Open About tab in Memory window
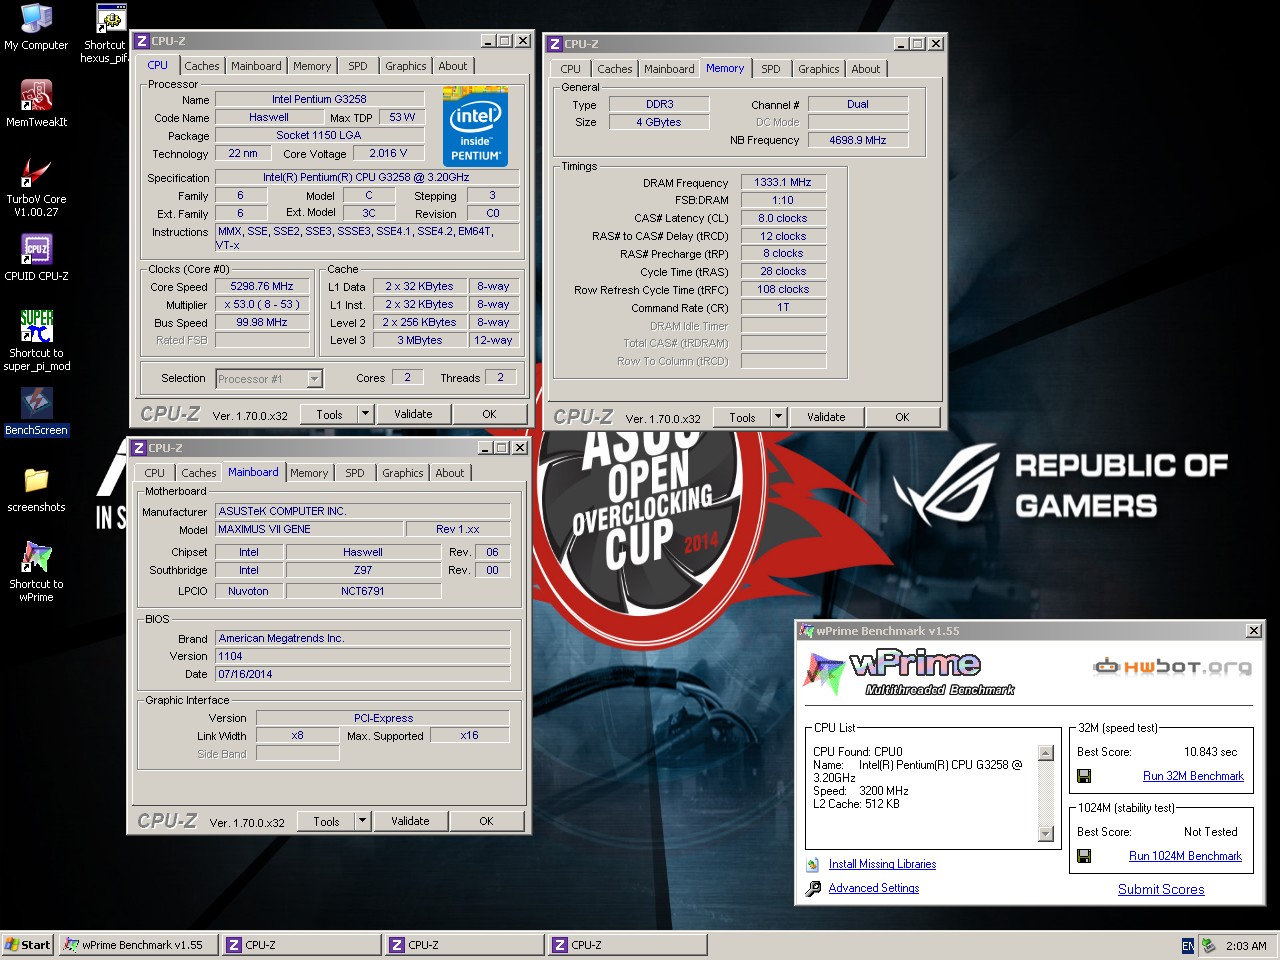This screenshot has height=960, width=1280. click(866, 69)
